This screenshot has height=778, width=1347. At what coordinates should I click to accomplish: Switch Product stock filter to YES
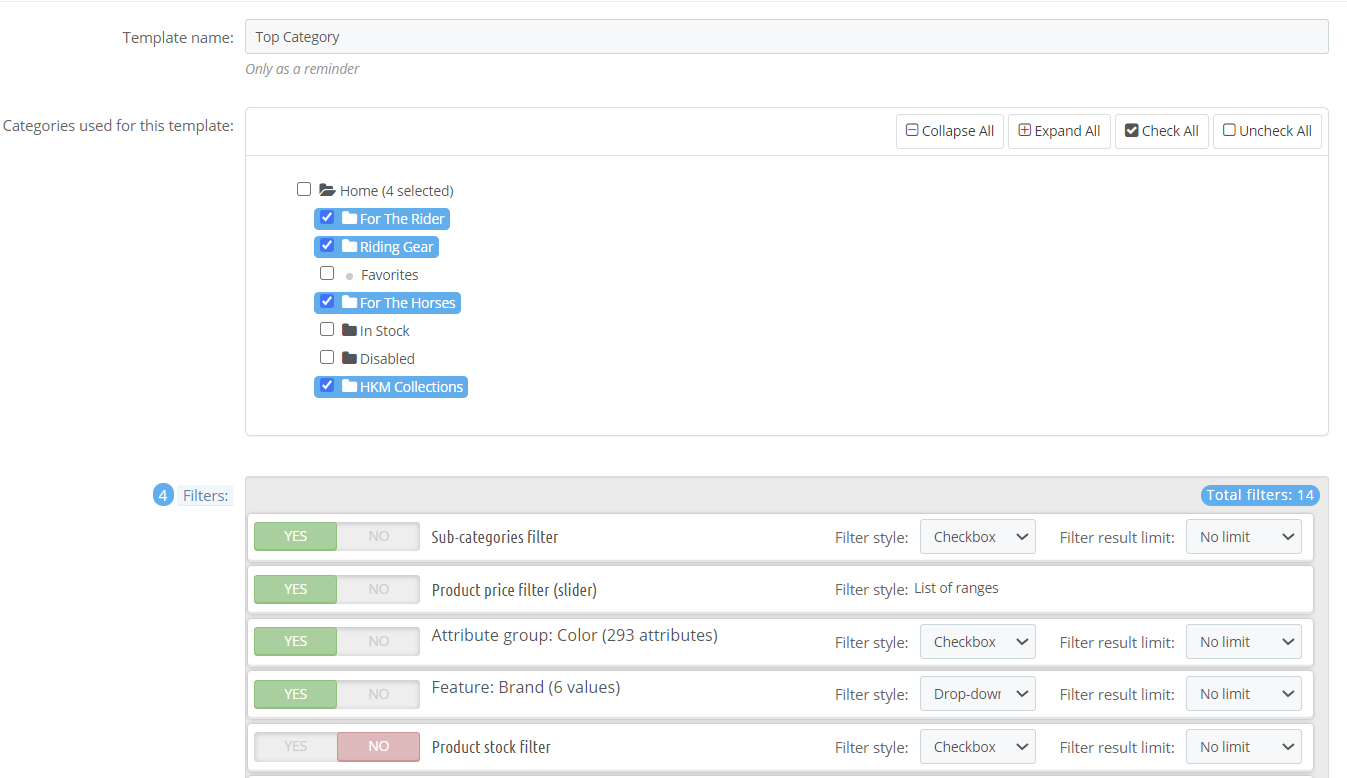pos(295,746)
